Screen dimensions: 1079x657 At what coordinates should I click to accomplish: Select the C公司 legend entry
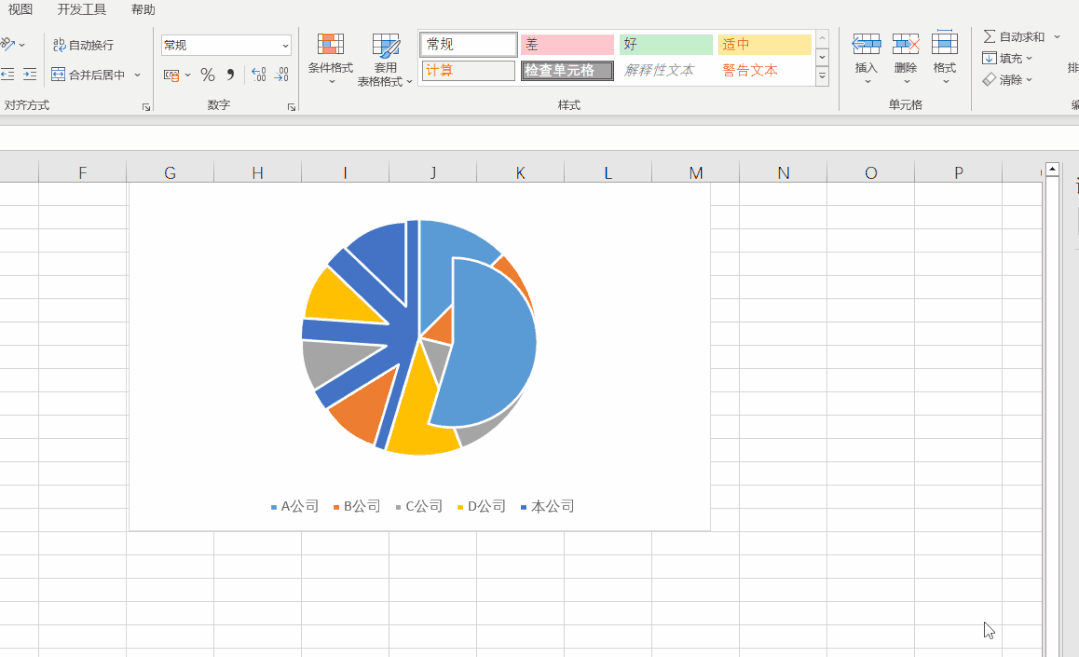[x=419, y=506]
